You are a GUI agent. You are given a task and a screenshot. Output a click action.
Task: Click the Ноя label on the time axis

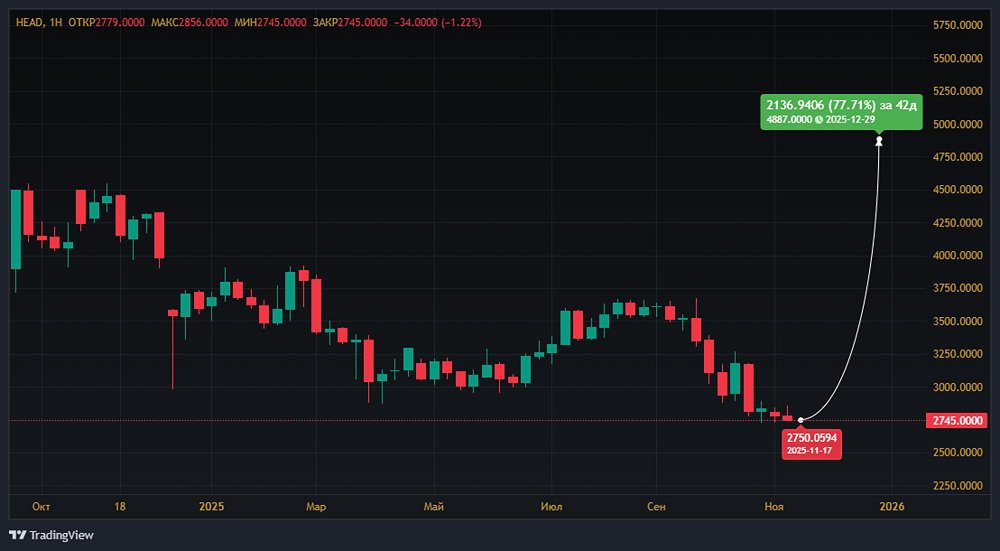pyautogui.click(x=774, y=507)
